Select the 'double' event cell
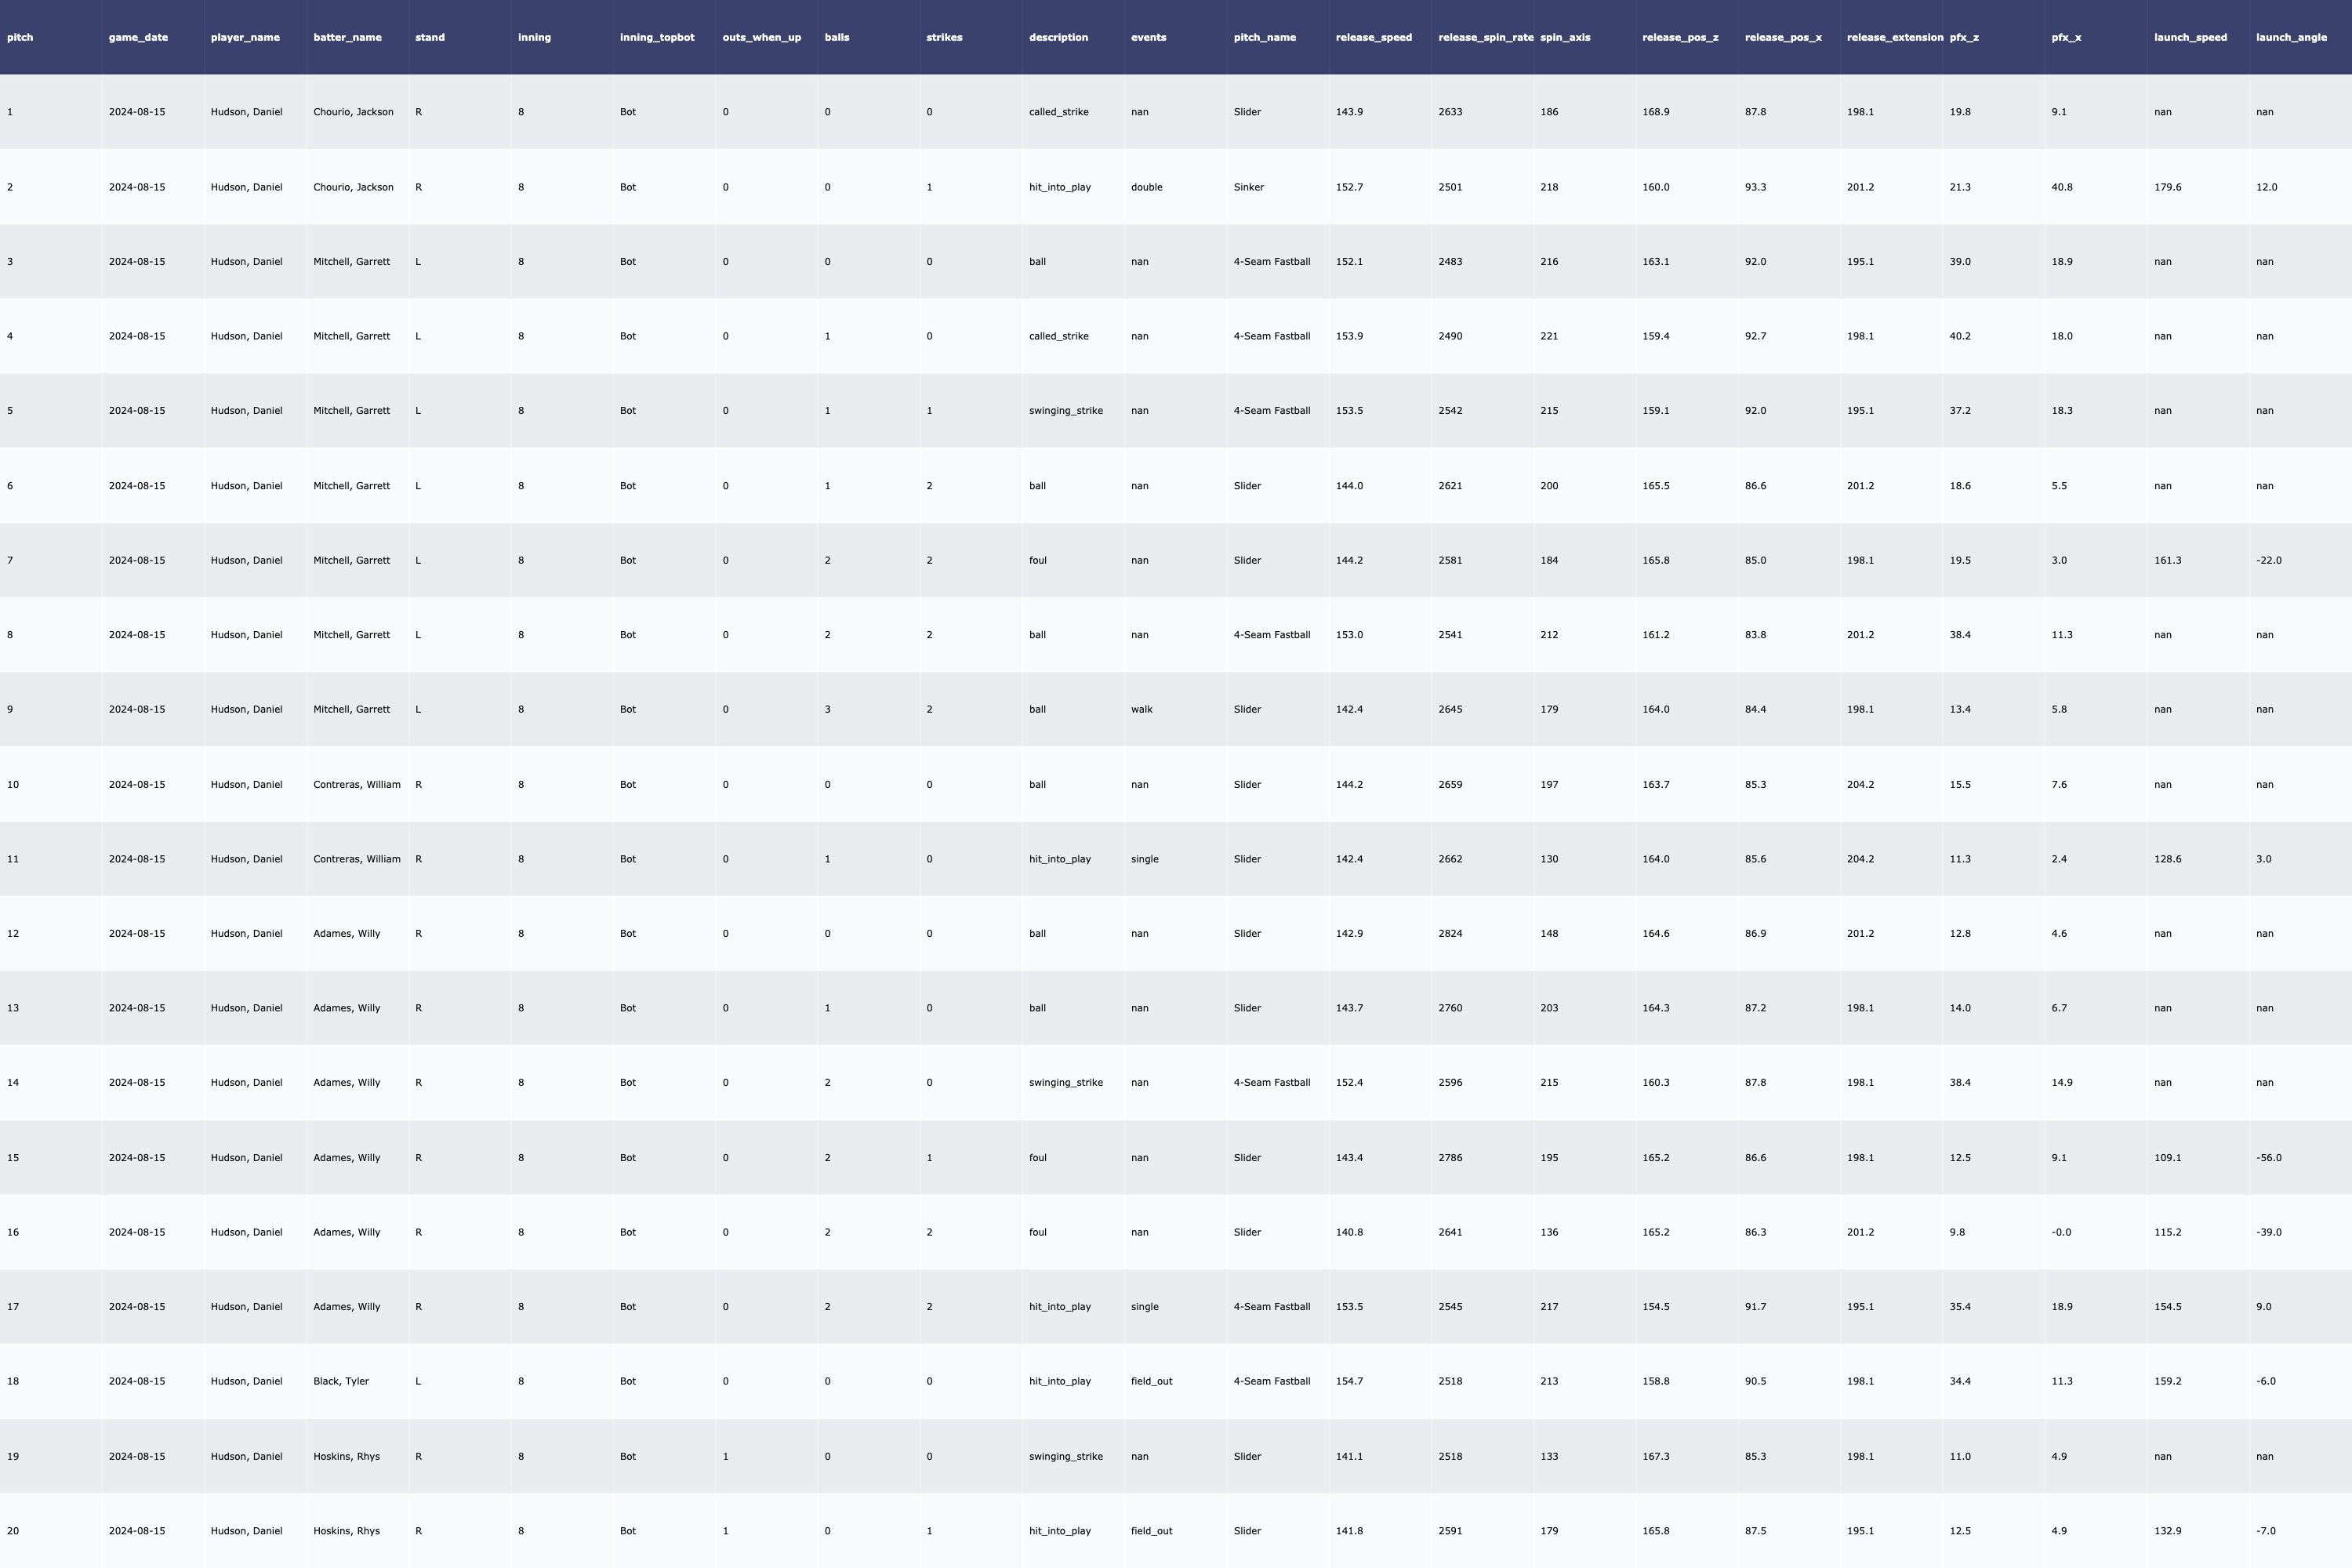The width and height of the screenshot is (2352, 1568). pyautogui.click(x=1146, y=187)
